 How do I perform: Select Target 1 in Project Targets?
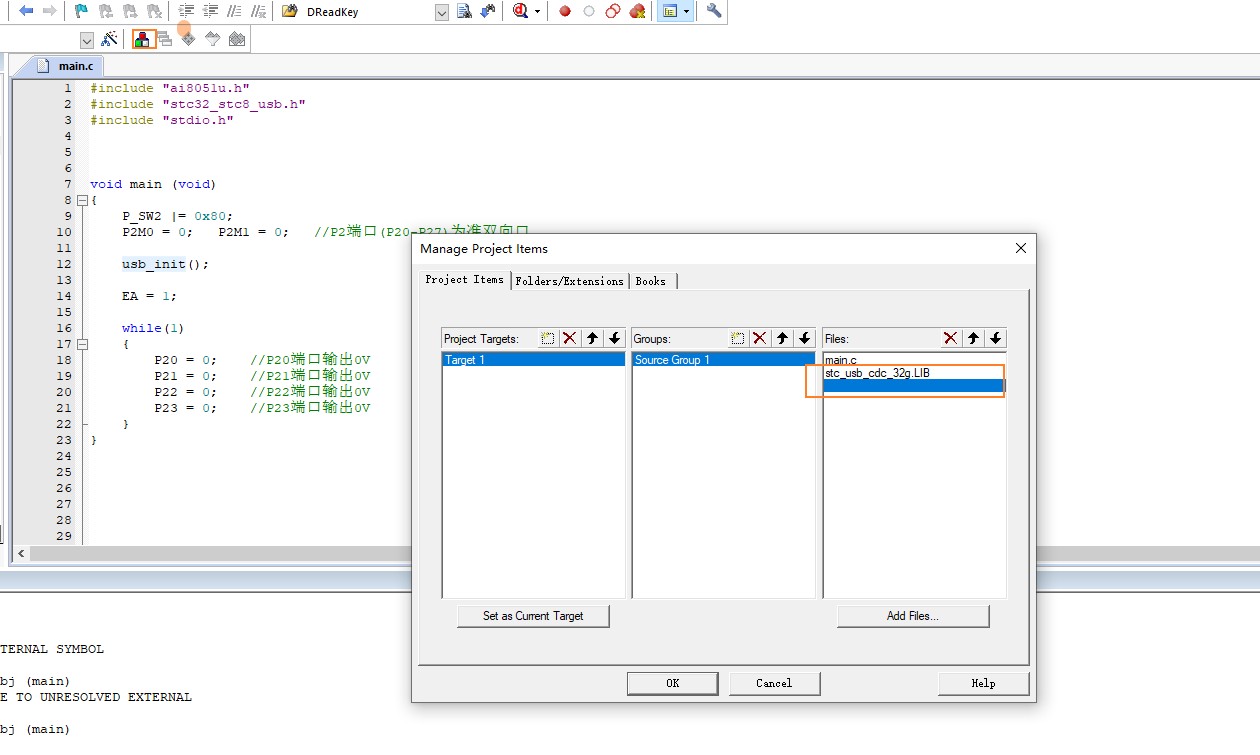click(533, 360)
